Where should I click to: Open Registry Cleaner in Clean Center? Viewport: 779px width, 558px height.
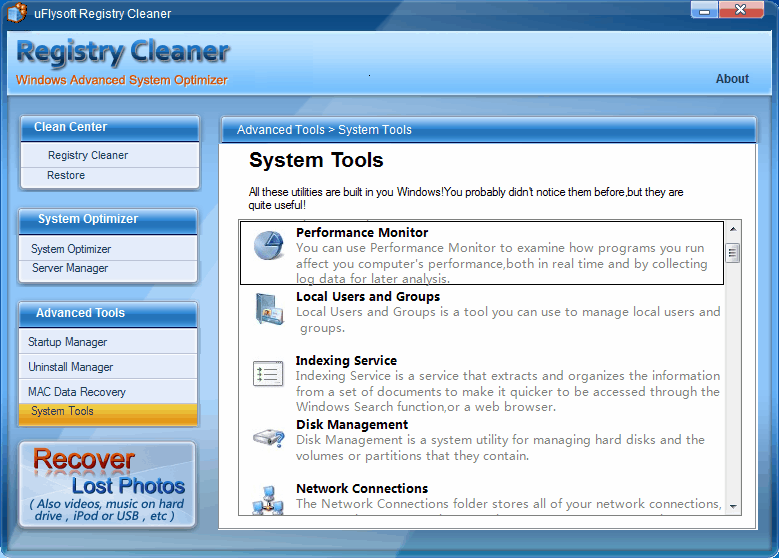click(110, 155)
